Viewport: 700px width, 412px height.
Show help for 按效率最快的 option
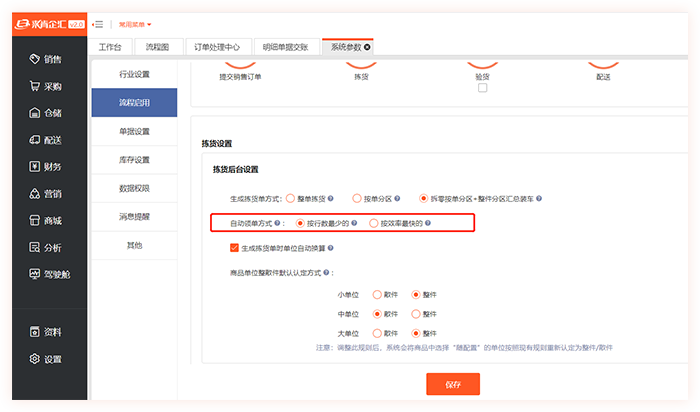tap(428, 223)
